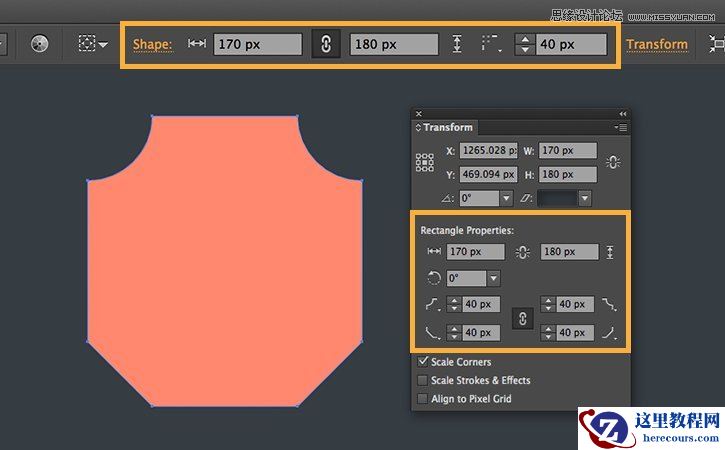Open bottom-right corner type icon
The width and height of the screenshot is (725, 450).
(609, 333)
